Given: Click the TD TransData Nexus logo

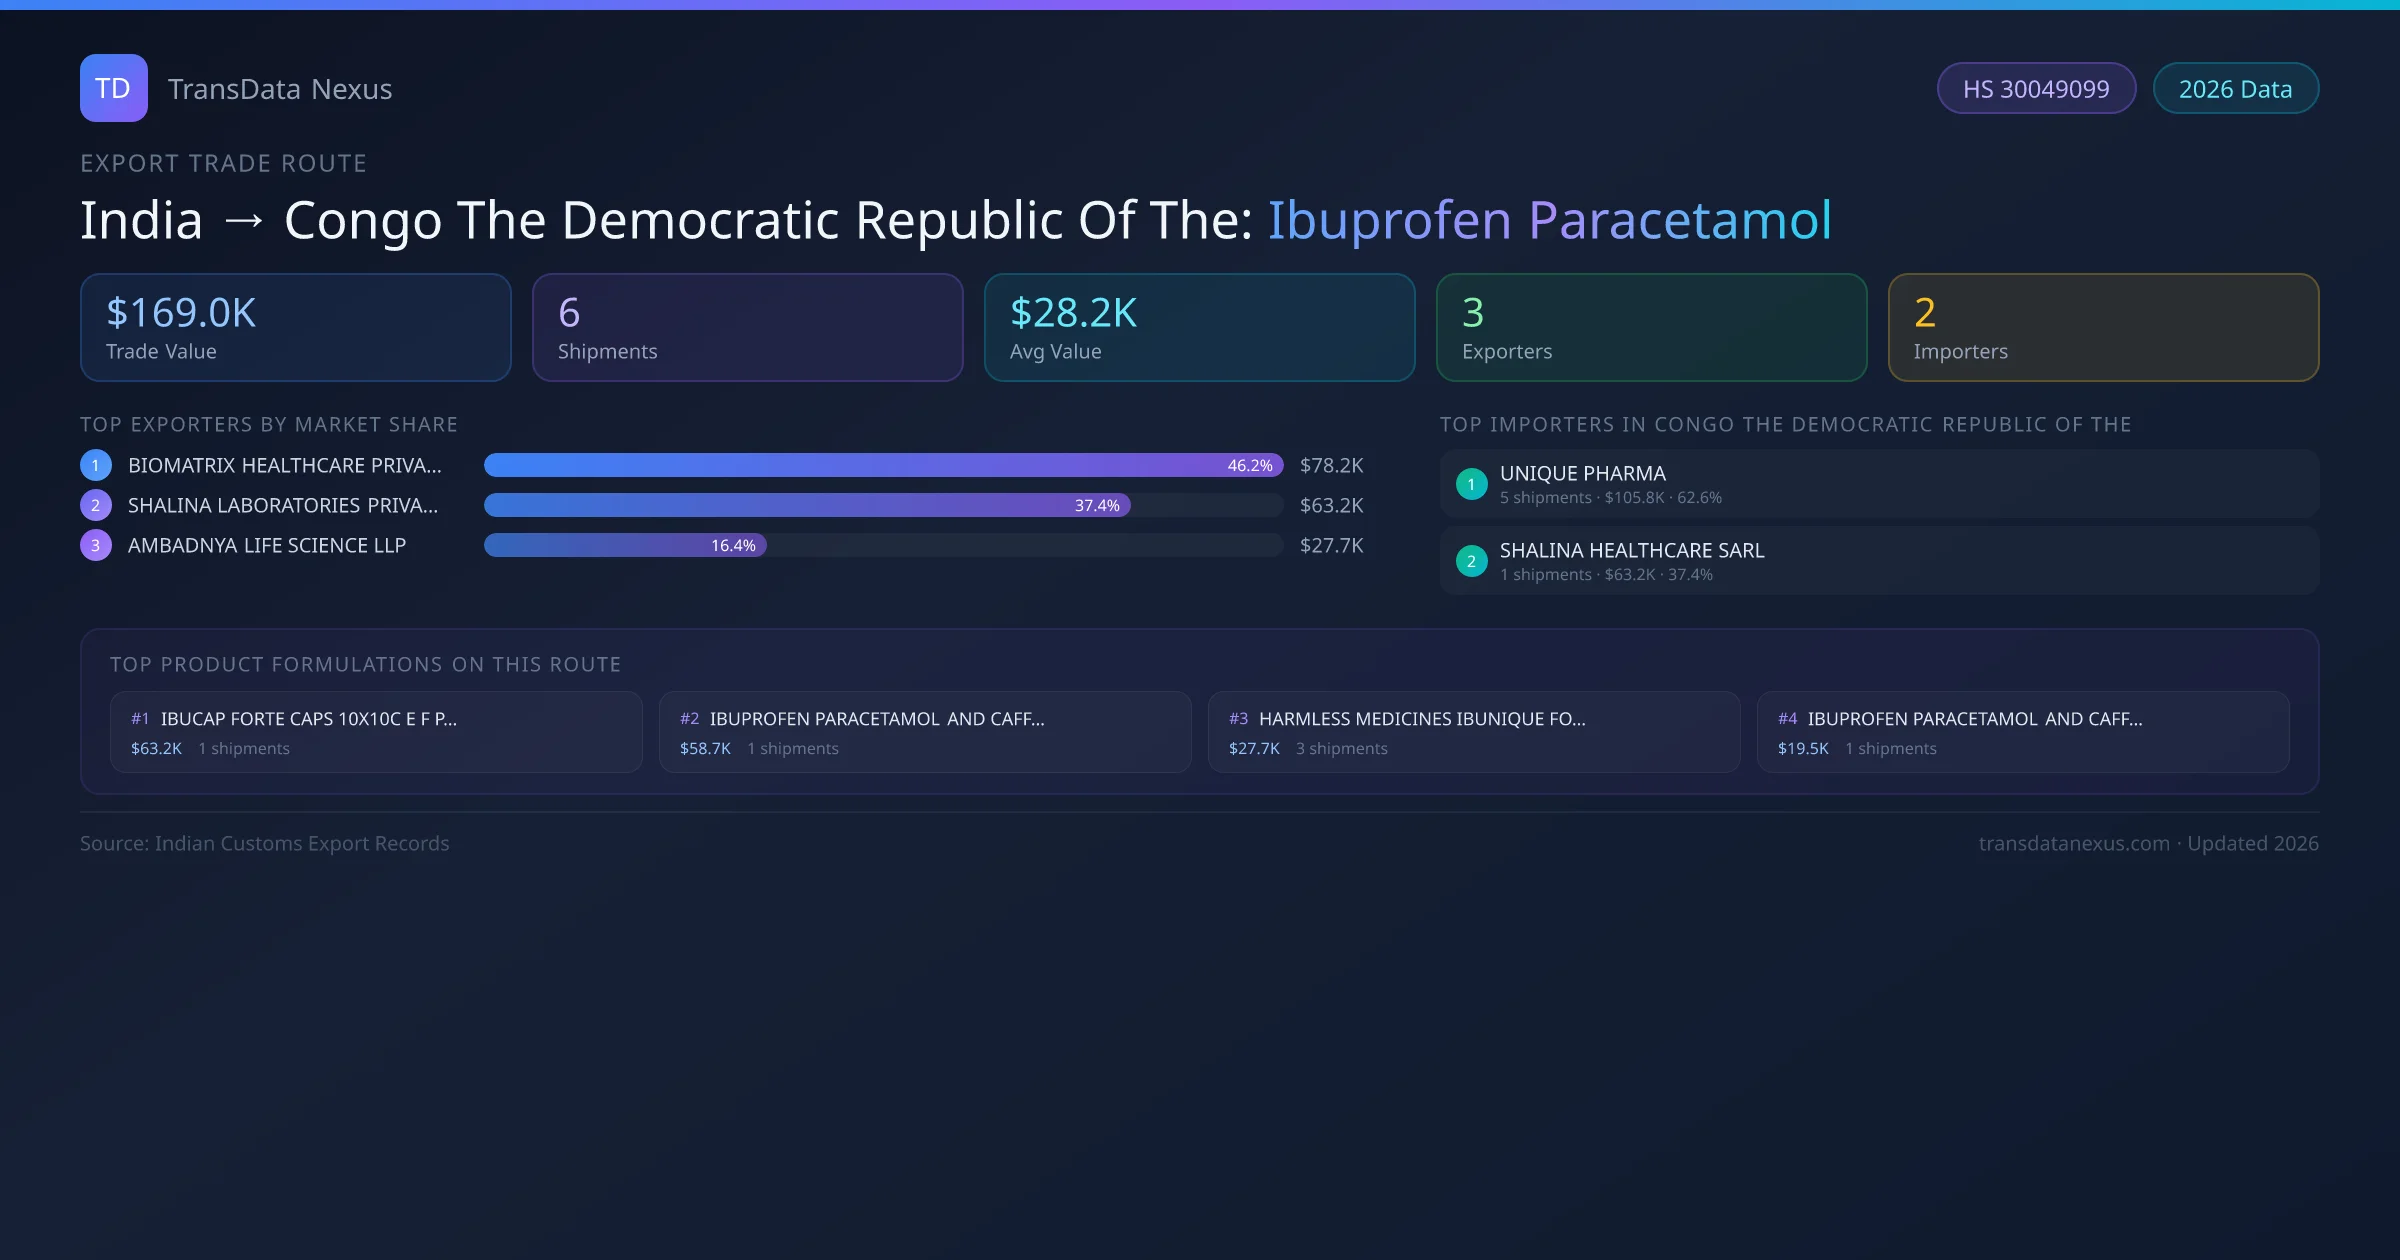Looking at the screenshot, I should (x=113, y=88).
